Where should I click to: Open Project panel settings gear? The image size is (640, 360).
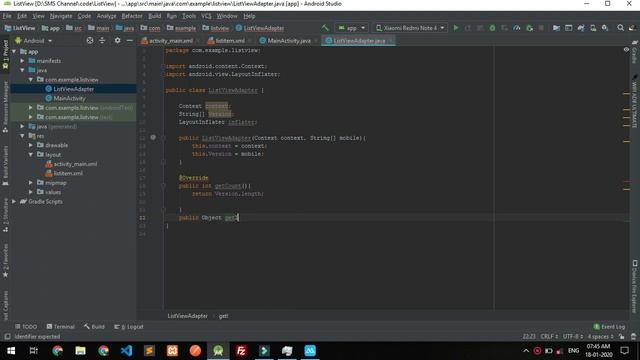(x=118, y=40)
